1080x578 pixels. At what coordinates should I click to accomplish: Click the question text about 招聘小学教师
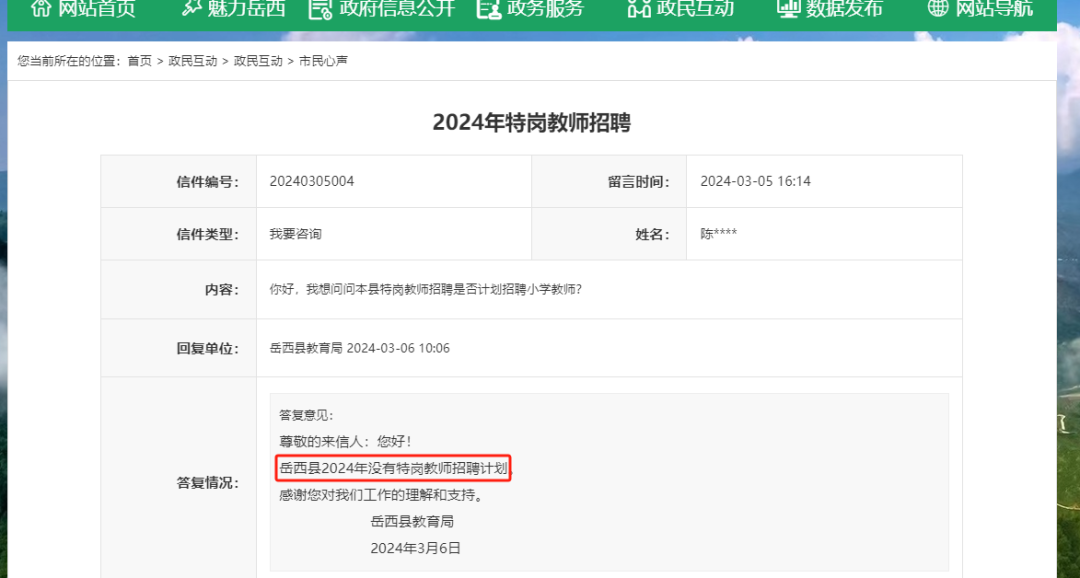click(x=426, y=289)
